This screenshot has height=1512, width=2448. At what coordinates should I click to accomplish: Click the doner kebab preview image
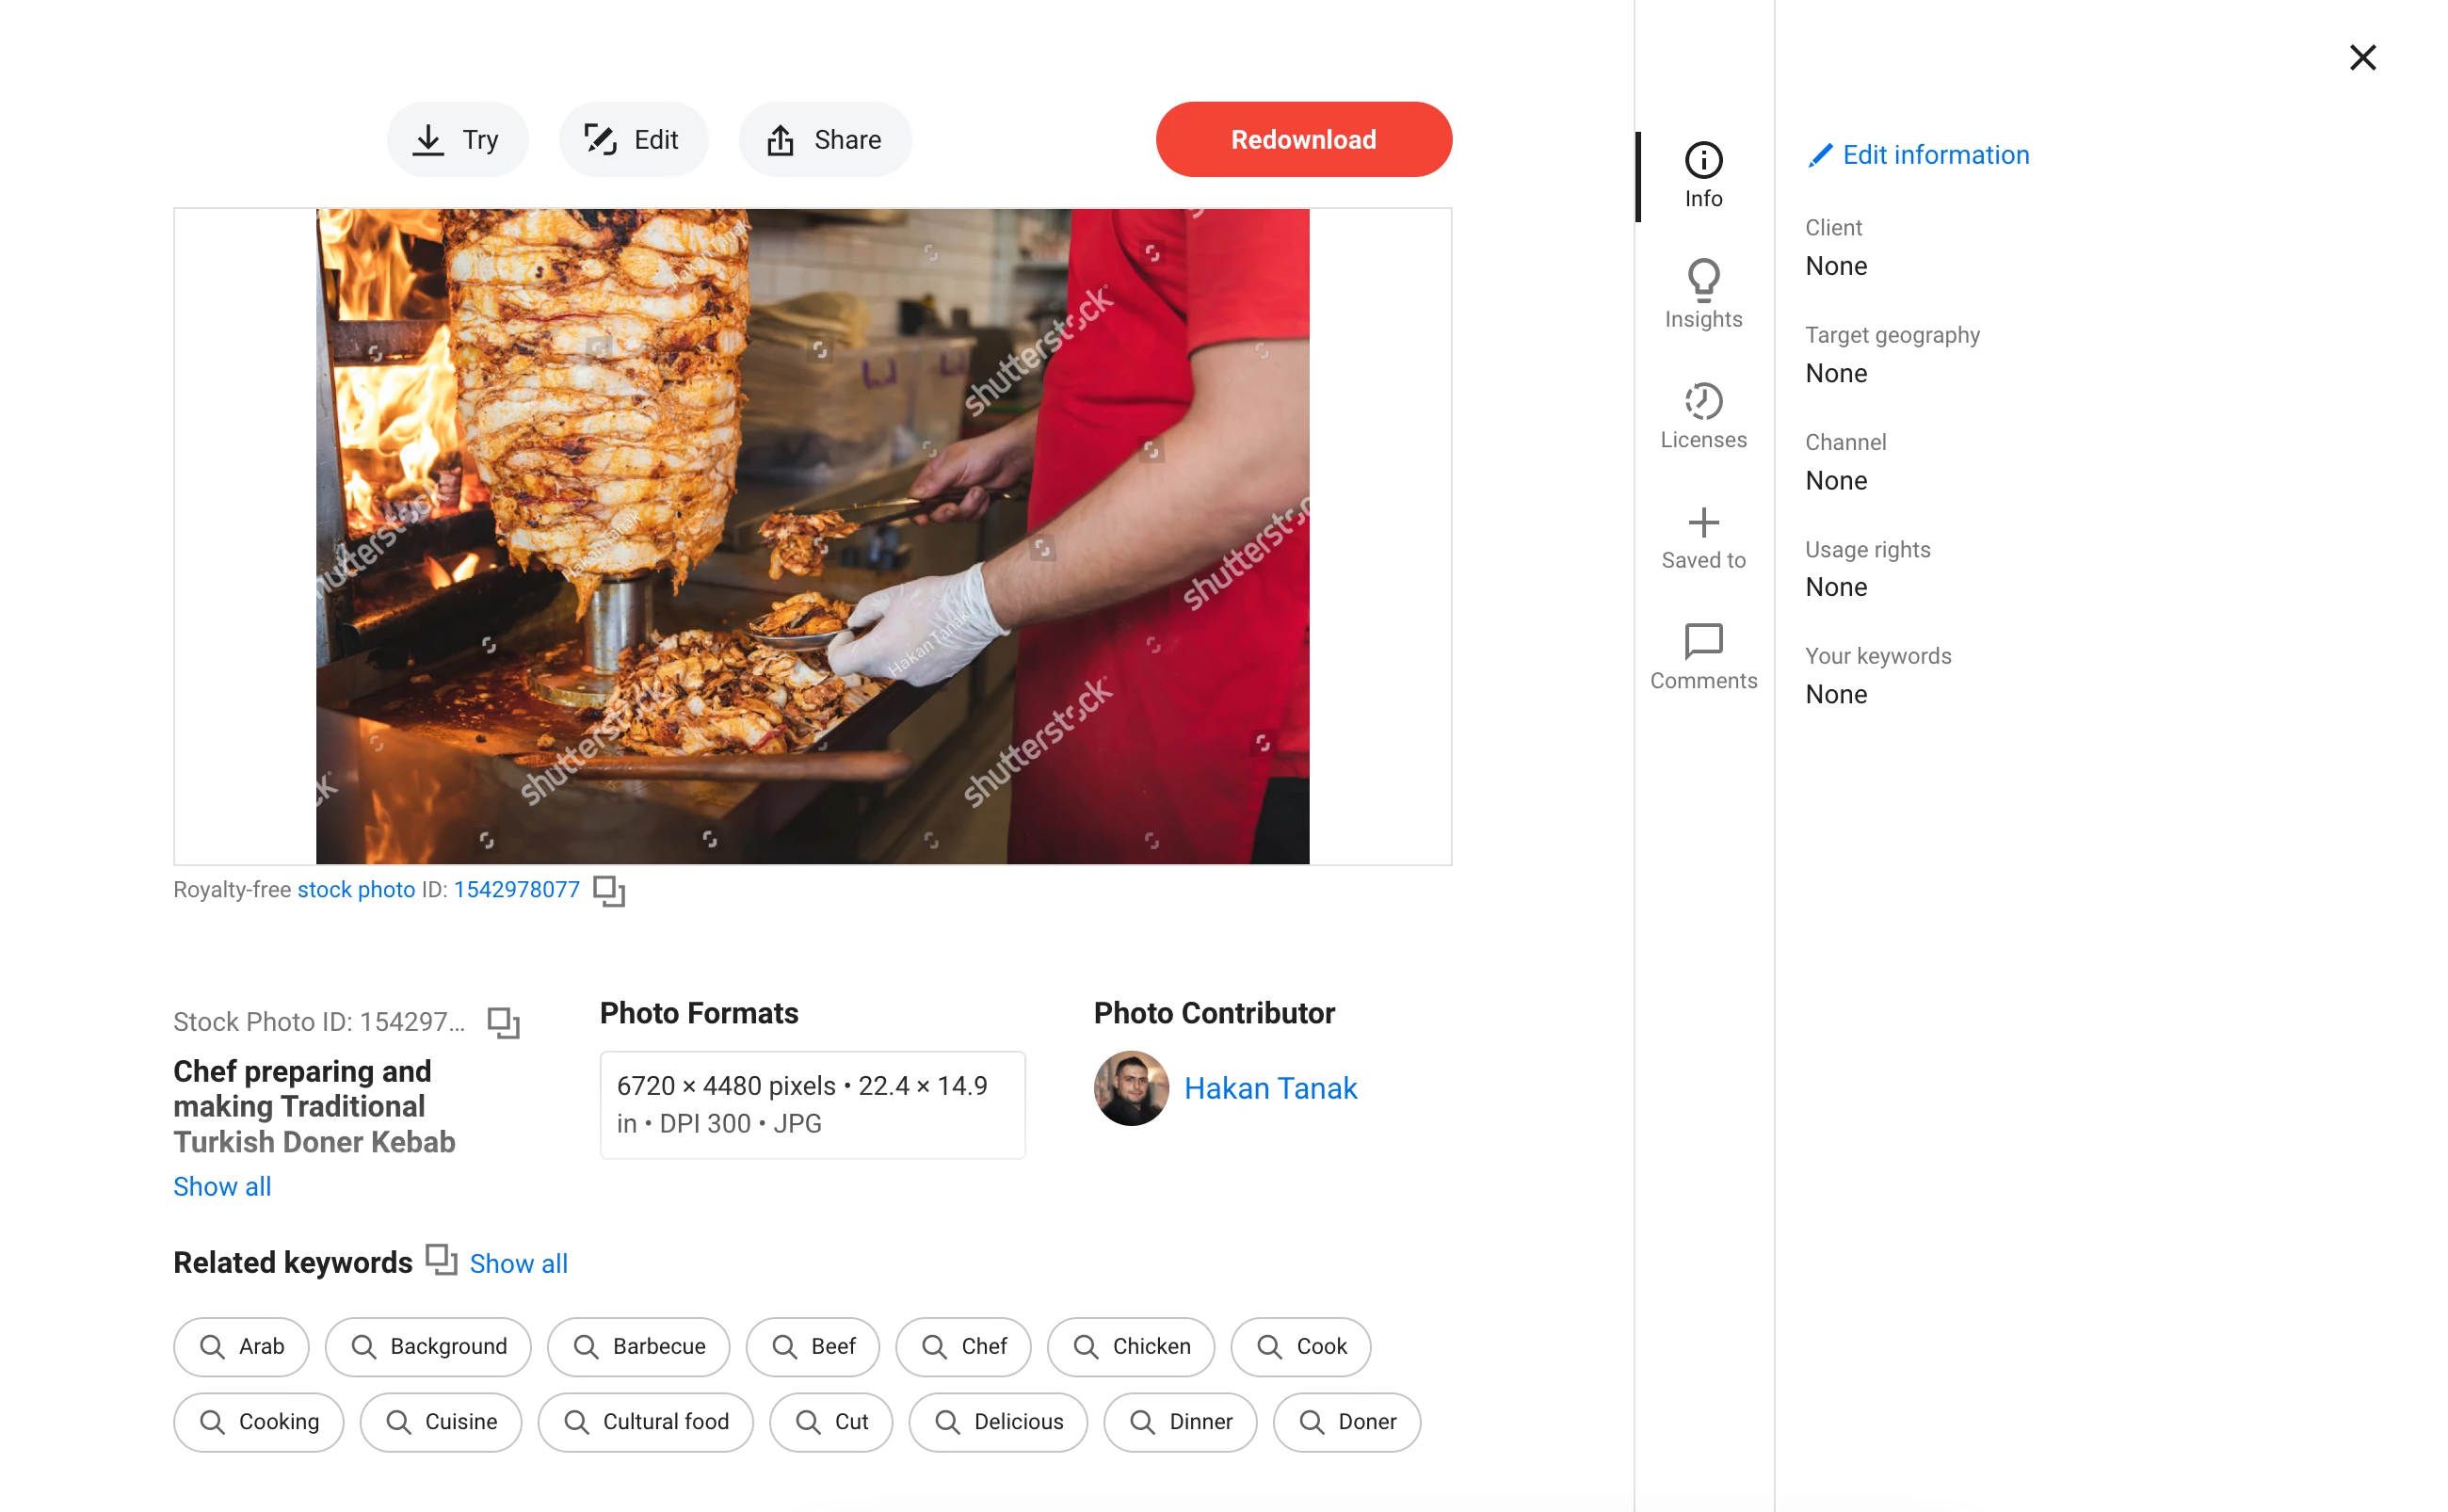(x=812, y=536)
